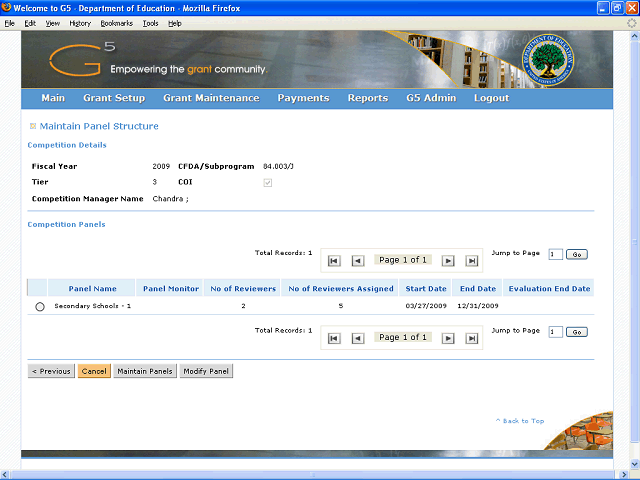Go to first page in lower pager
This screenshot has height=480, width=640.
334,338
